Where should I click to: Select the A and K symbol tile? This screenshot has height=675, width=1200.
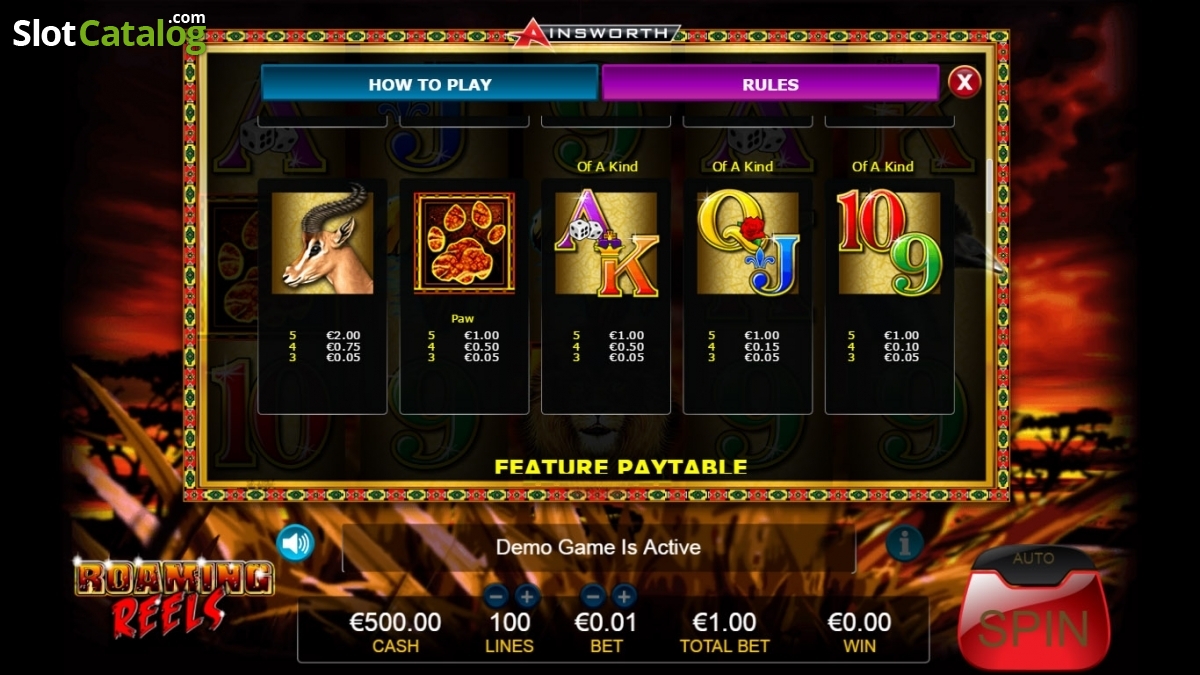click(606, 243)
